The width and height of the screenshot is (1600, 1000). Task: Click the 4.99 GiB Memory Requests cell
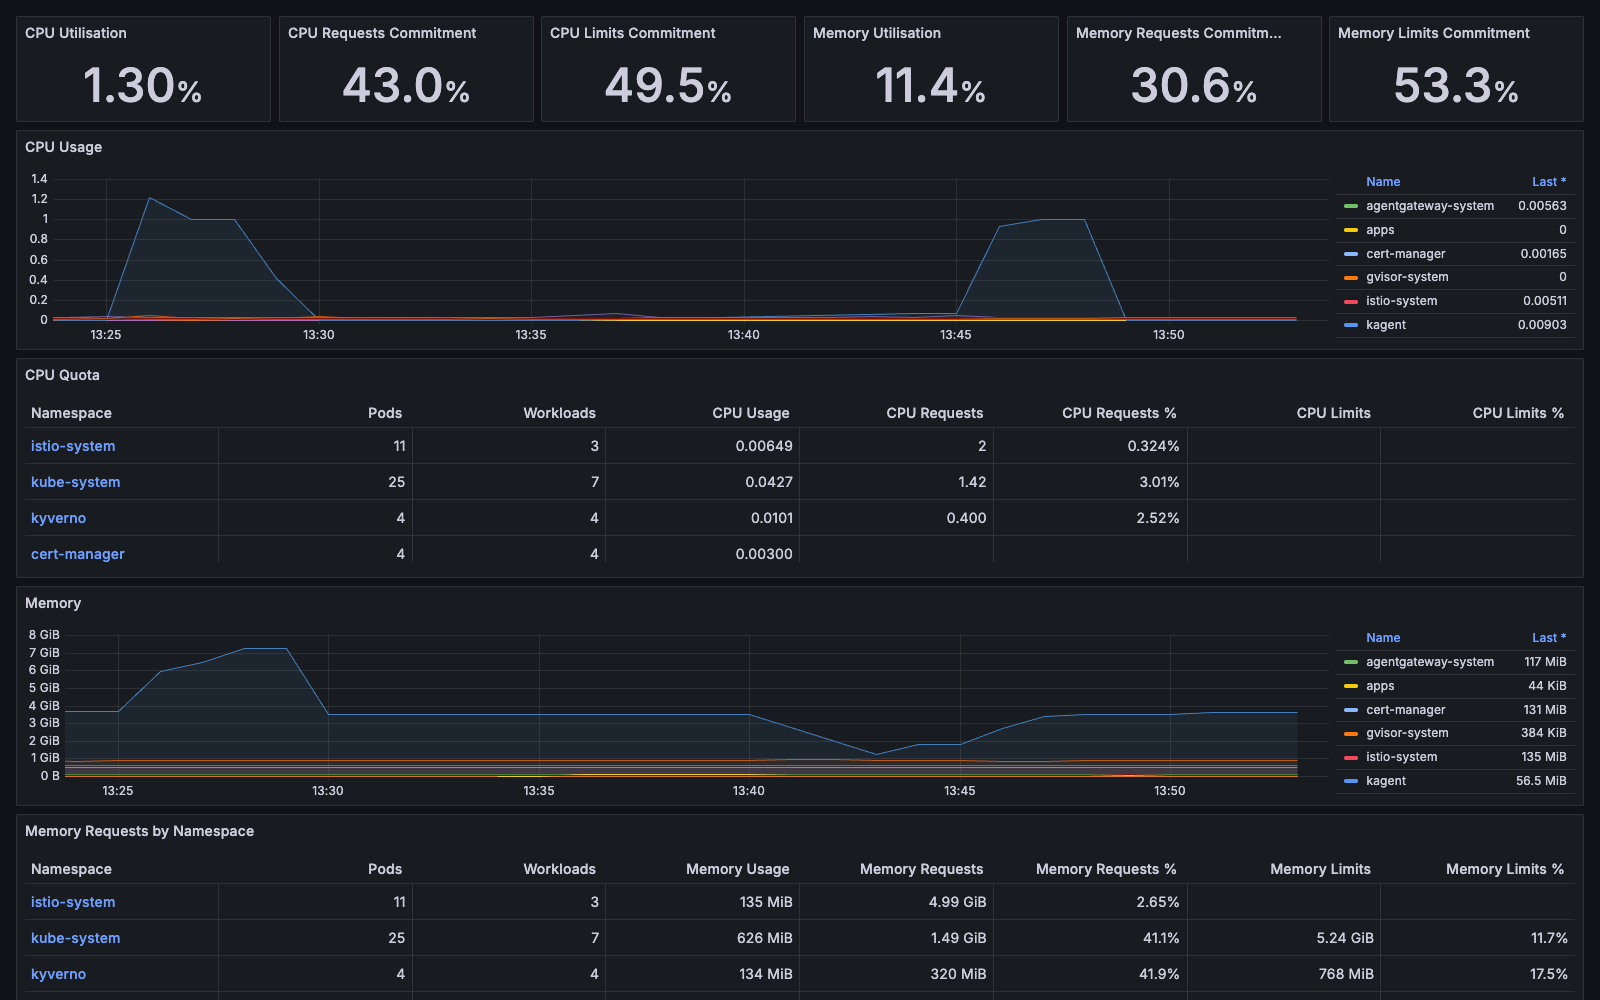click(x=957, y=902)
